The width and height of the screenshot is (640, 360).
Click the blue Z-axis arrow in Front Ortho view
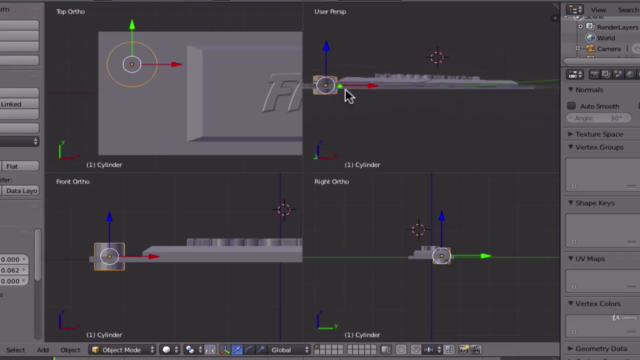pyautogui.click(x=109, y=217)
